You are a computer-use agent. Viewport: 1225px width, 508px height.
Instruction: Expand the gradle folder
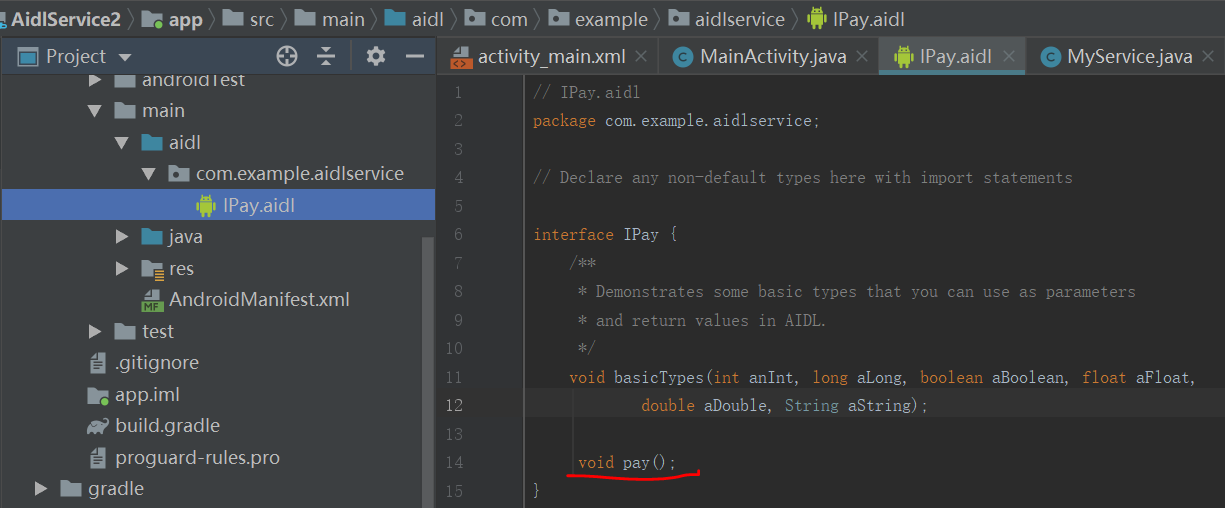coord(41,489)
